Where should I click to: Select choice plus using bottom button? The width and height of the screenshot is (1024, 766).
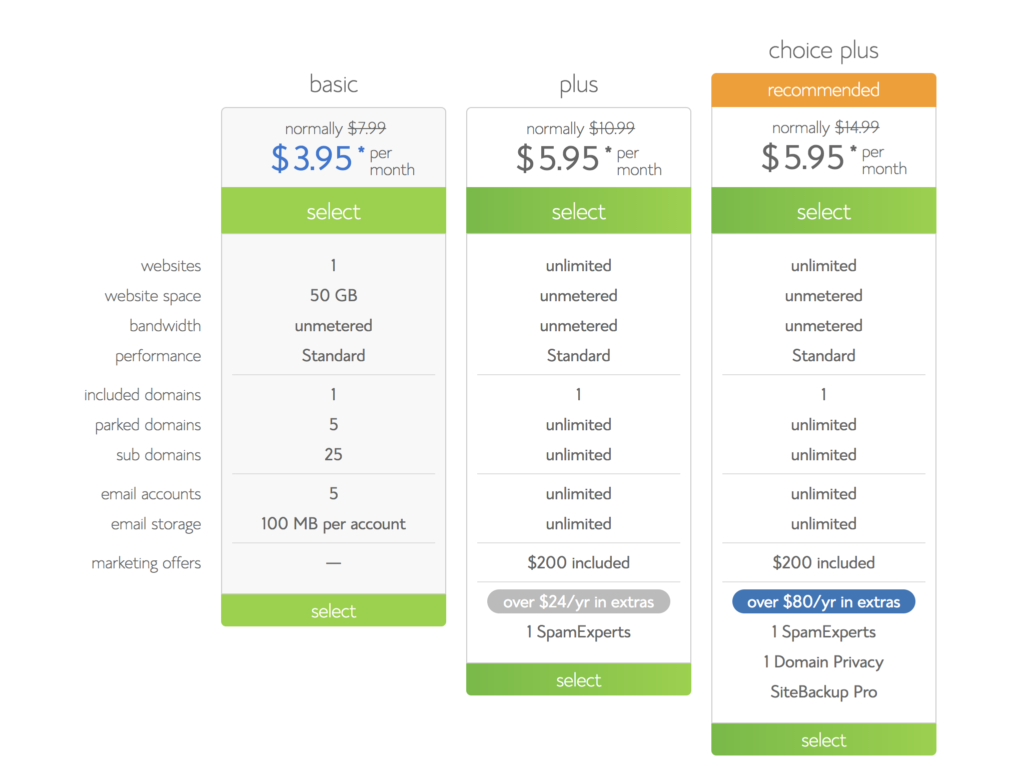823,740
